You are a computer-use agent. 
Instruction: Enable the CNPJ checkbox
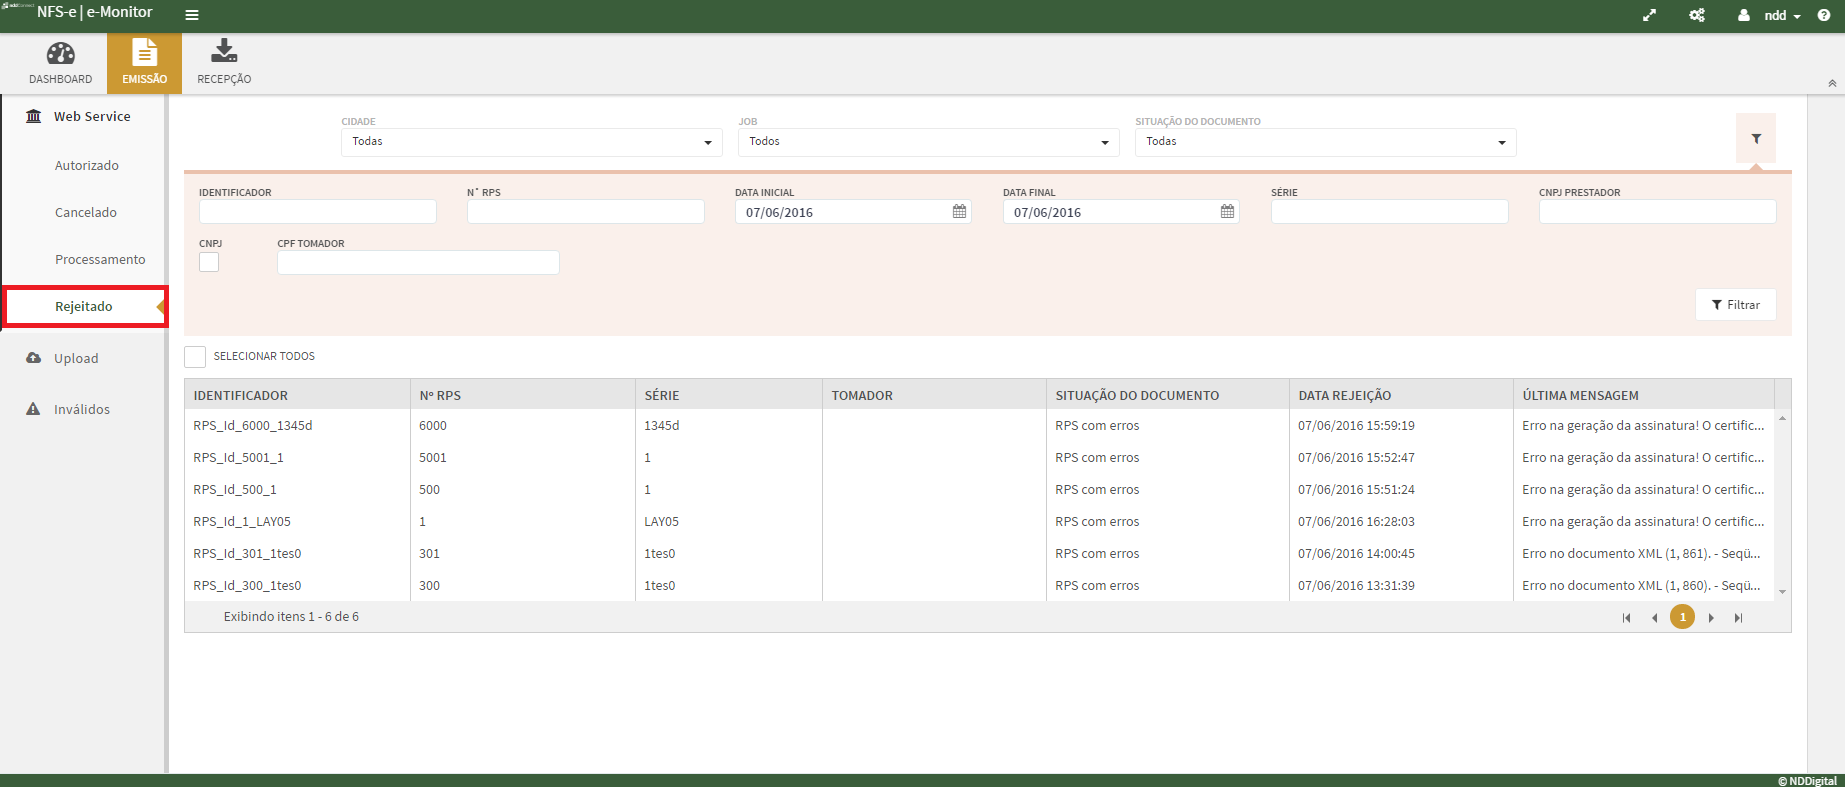(209, 262)
